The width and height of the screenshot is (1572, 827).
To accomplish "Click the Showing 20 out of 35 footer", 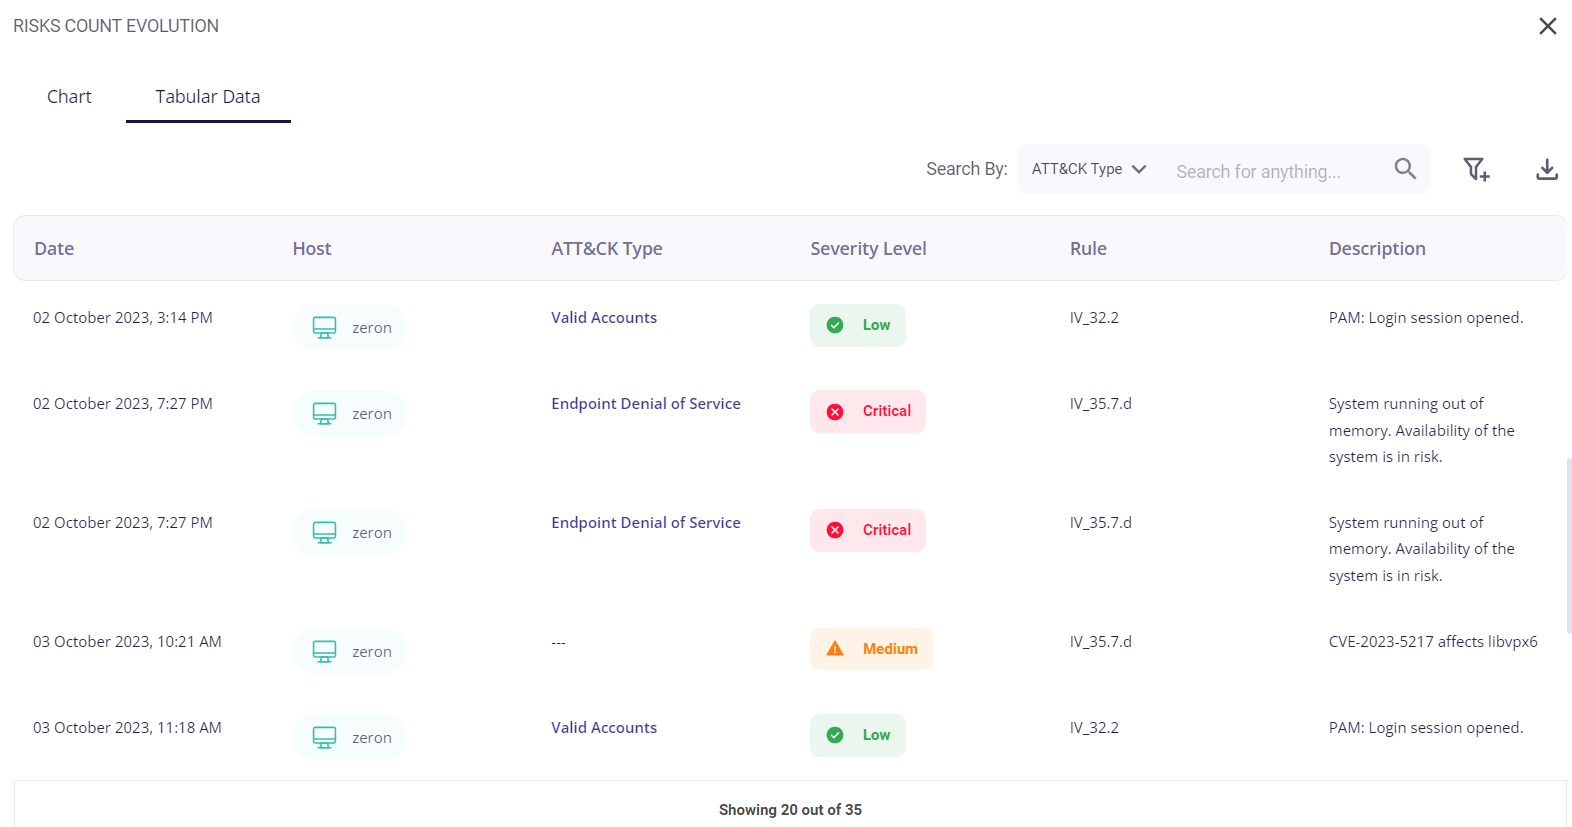I will [790, 810].
